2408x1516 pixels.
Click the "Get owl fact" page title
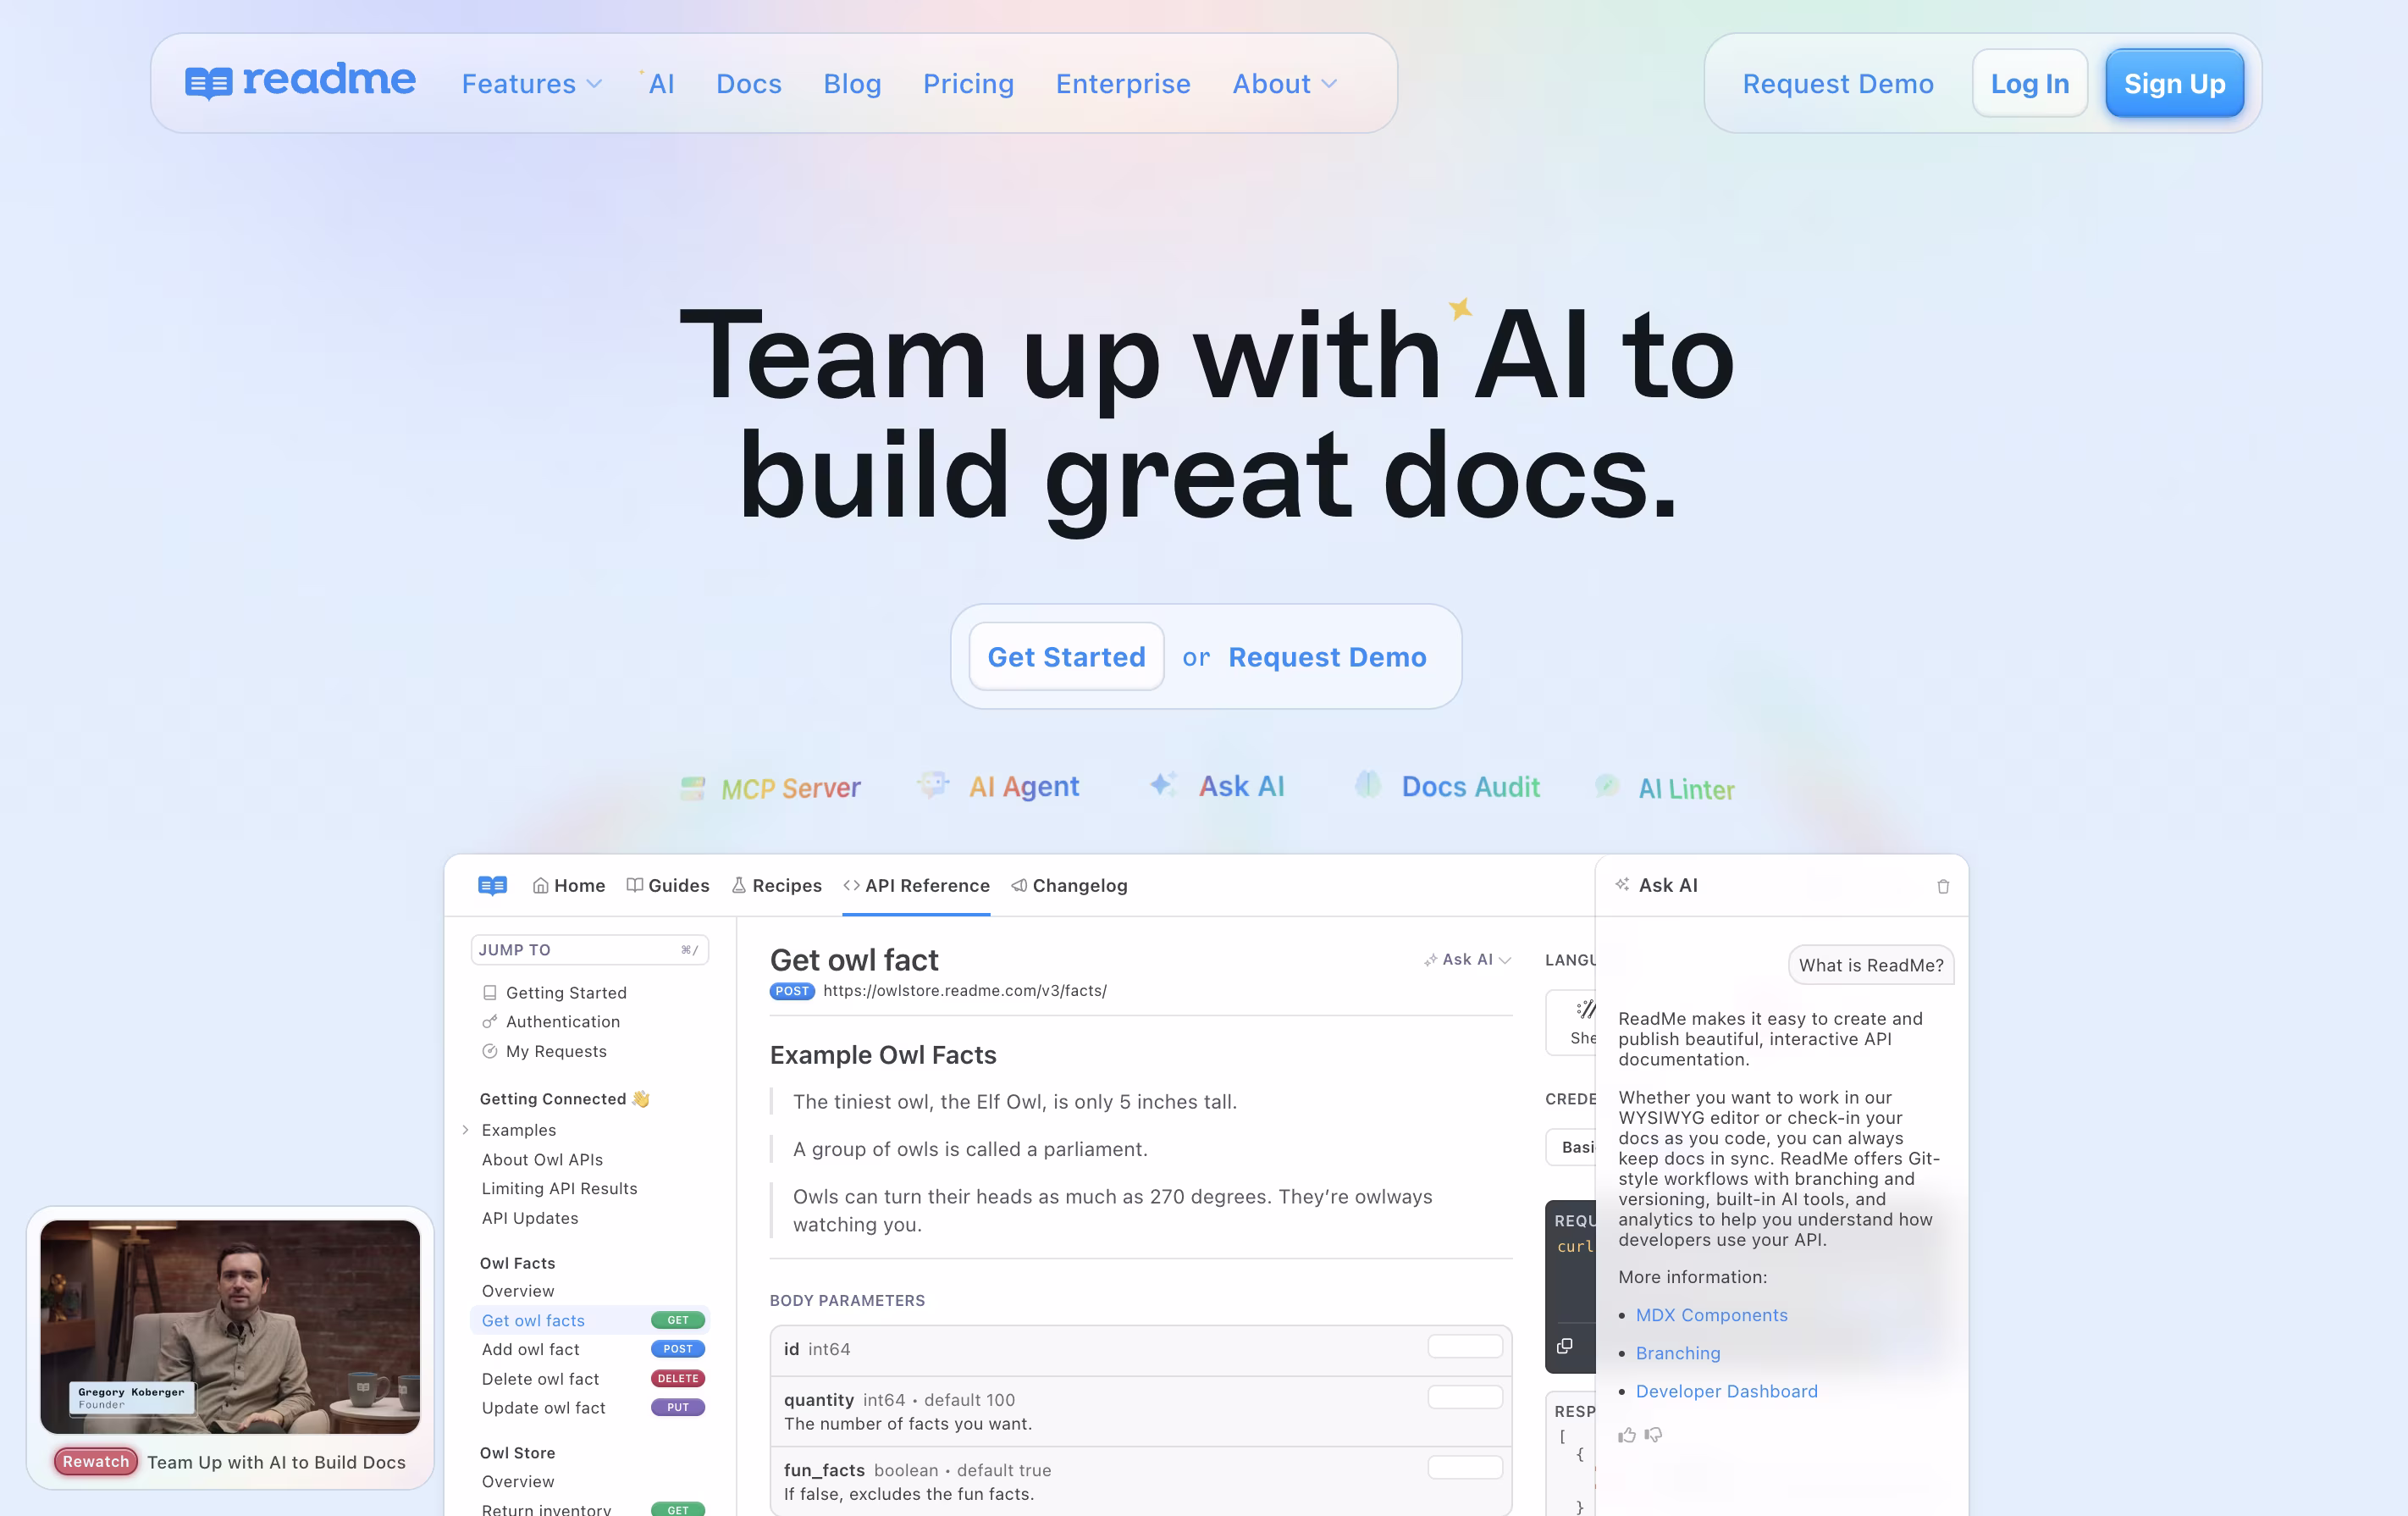(854, 959)
